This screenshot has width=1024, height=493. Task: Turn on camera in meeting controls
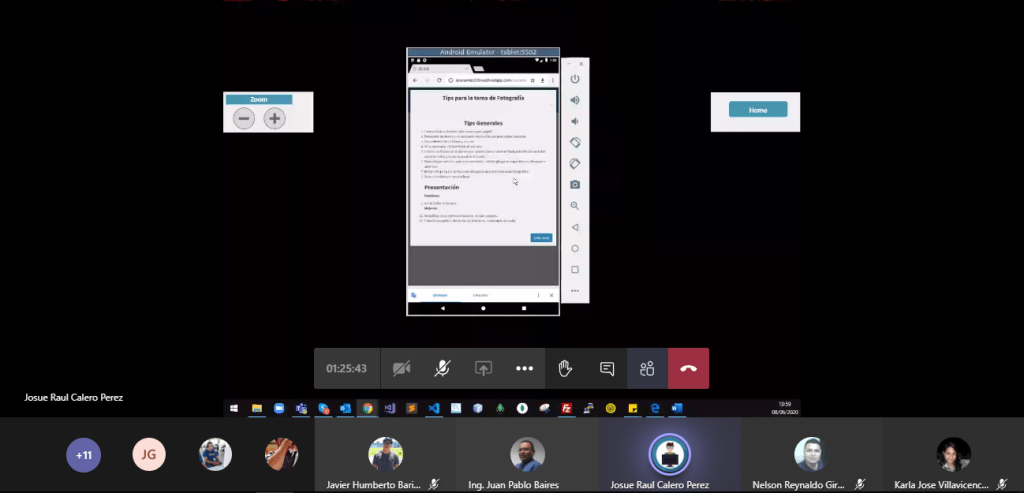[402, 368]
